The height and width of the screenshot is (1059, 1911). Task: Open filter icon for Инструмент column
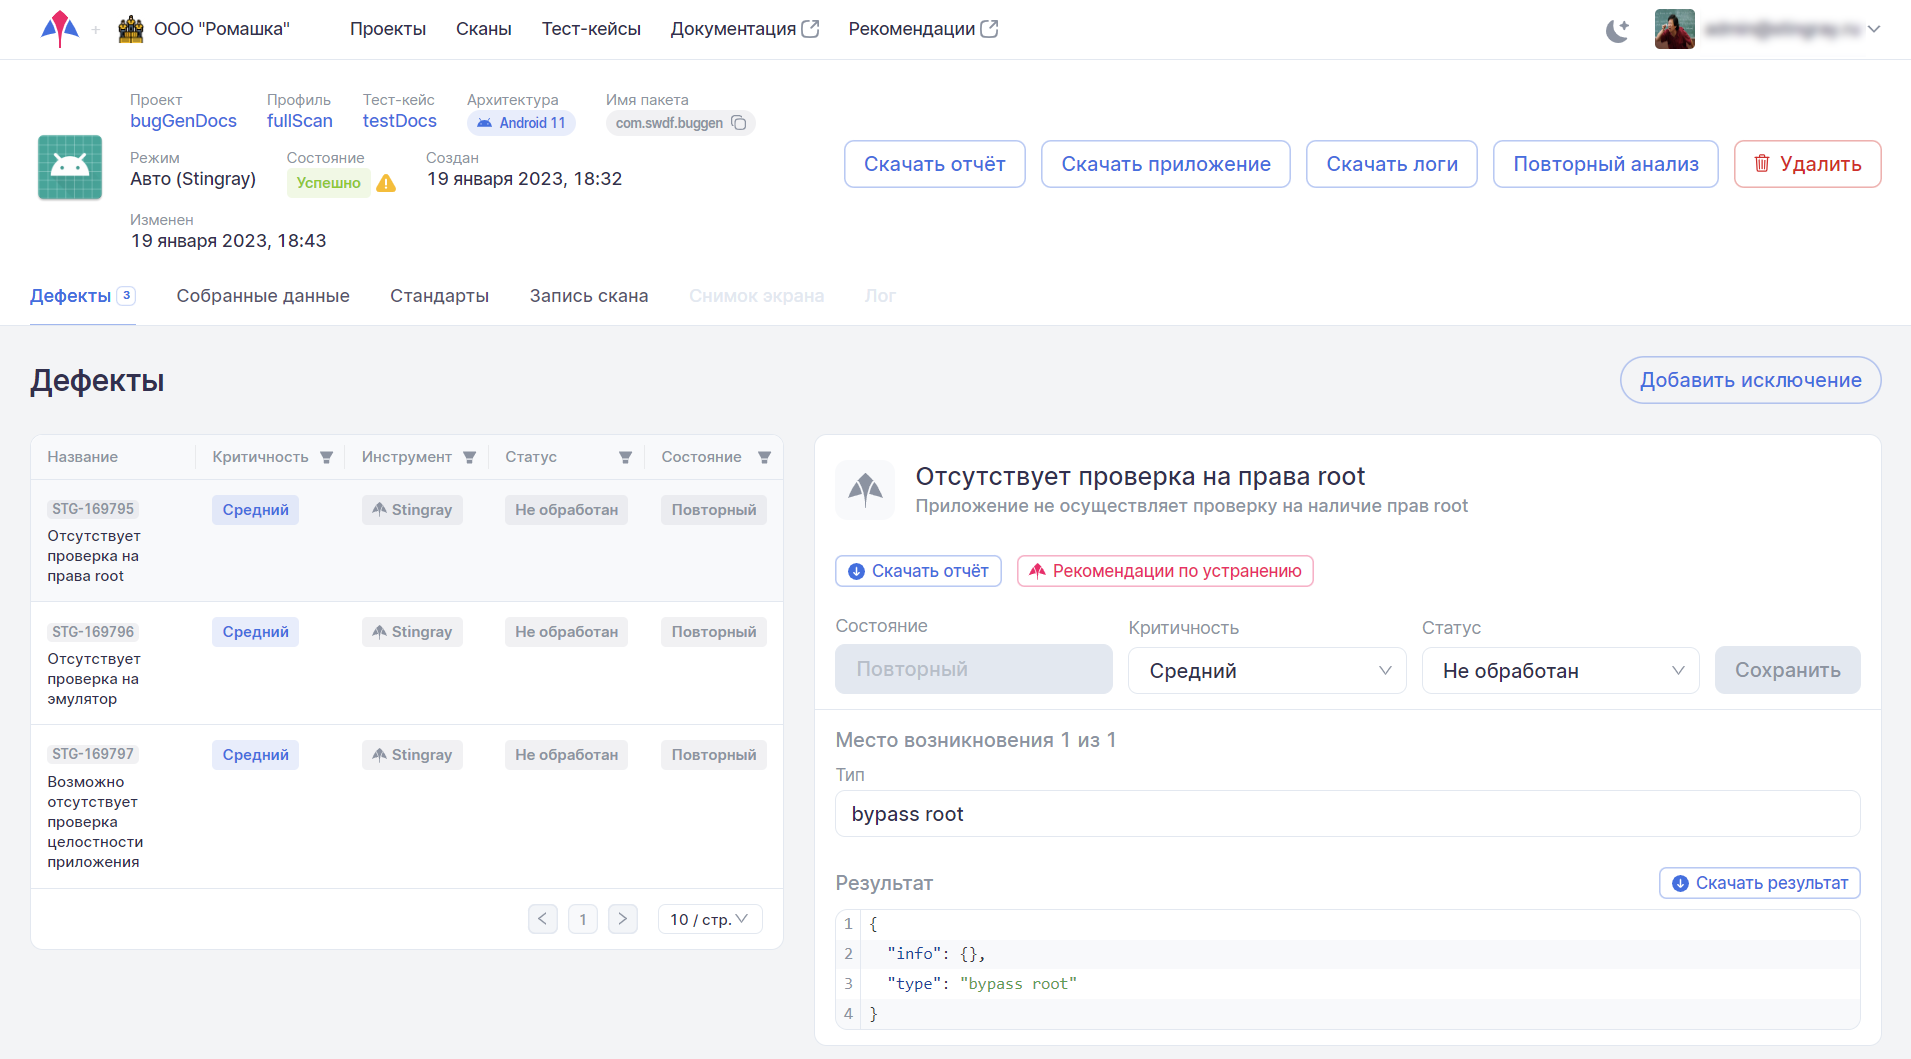point(469,457)
